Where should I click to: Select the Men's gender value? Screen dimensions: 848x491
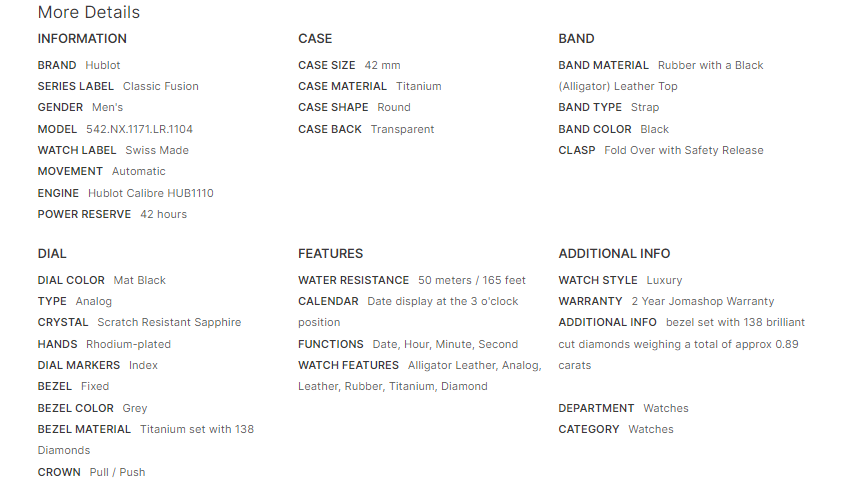click(x=107, y=107)
